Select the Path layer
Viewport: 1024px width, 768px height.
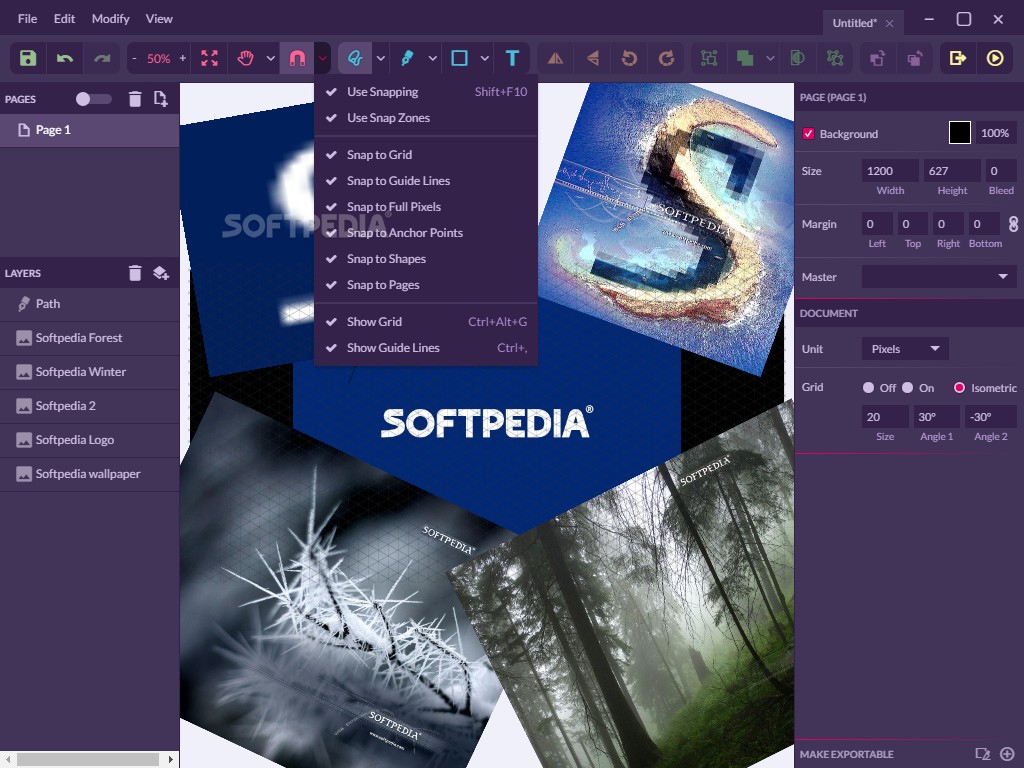point(89,304)
